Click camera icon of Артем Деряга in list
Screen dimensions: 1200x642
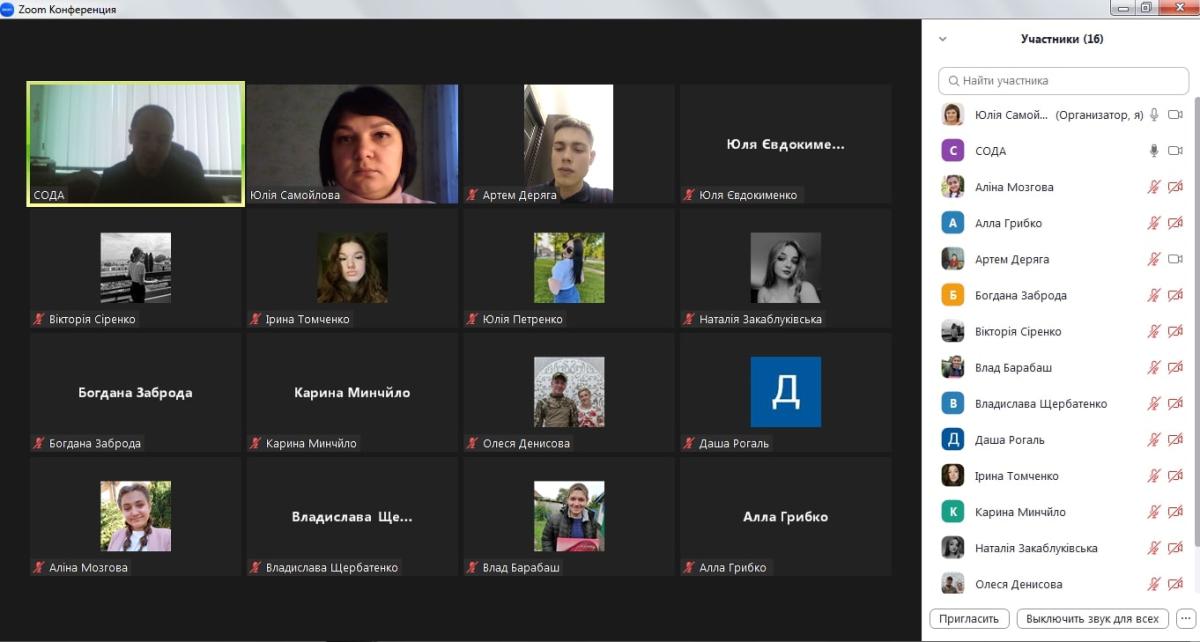pyautogui.click(x=1175, y=259)
